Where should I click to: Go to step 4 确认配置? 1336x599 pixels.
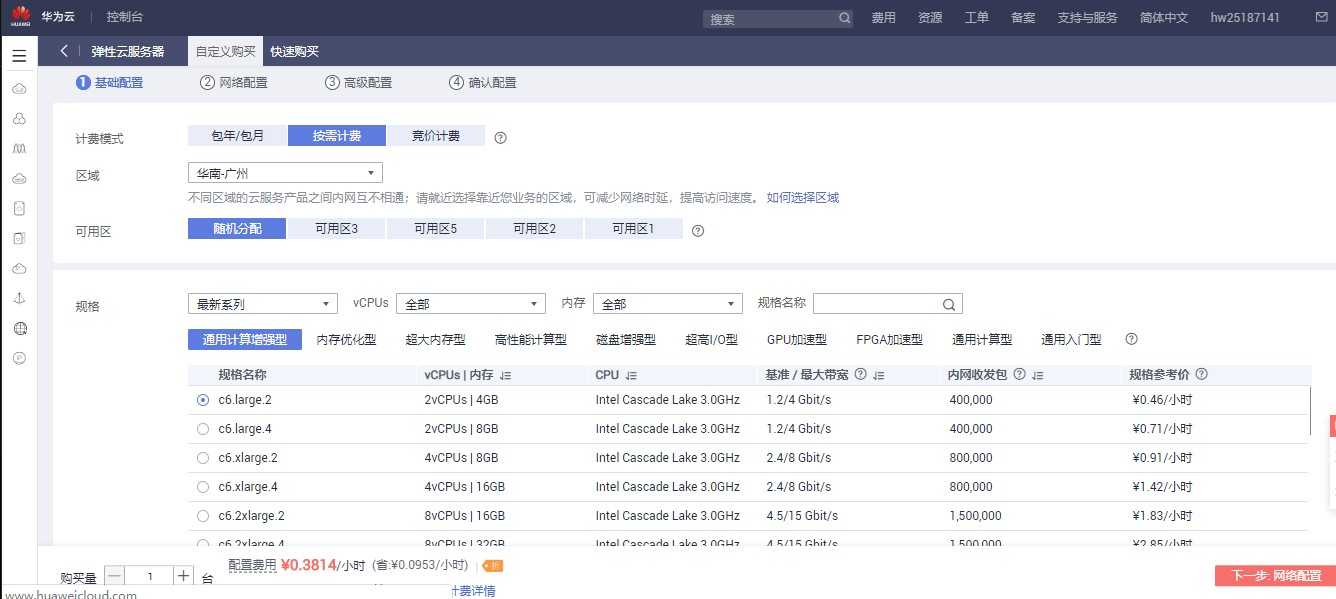(483, 83)
